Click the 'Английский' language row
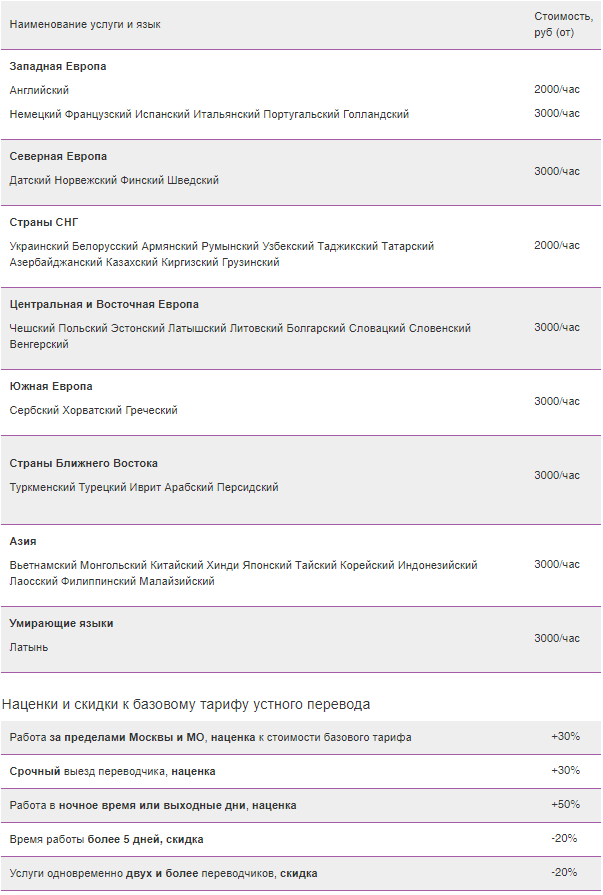Viewport: 603px width, 895px height. [39, 90]
